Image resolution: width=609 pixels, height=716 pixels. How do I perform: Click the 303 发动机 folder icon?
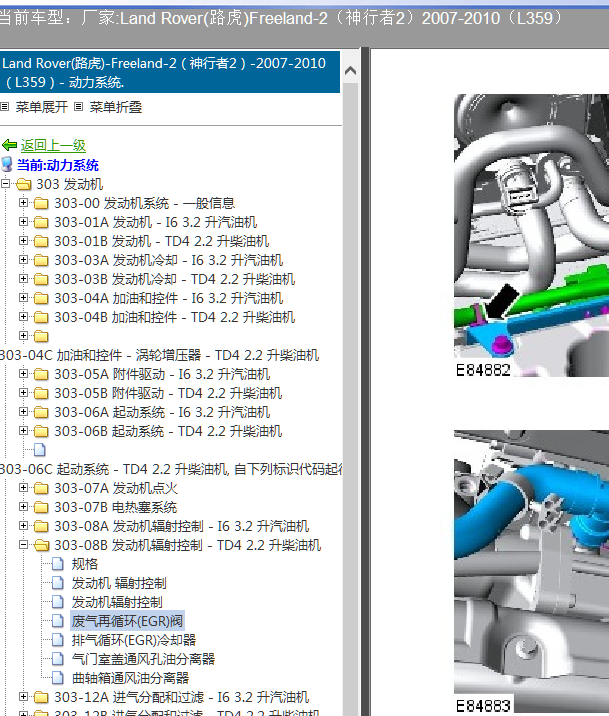tap(23, 184)
